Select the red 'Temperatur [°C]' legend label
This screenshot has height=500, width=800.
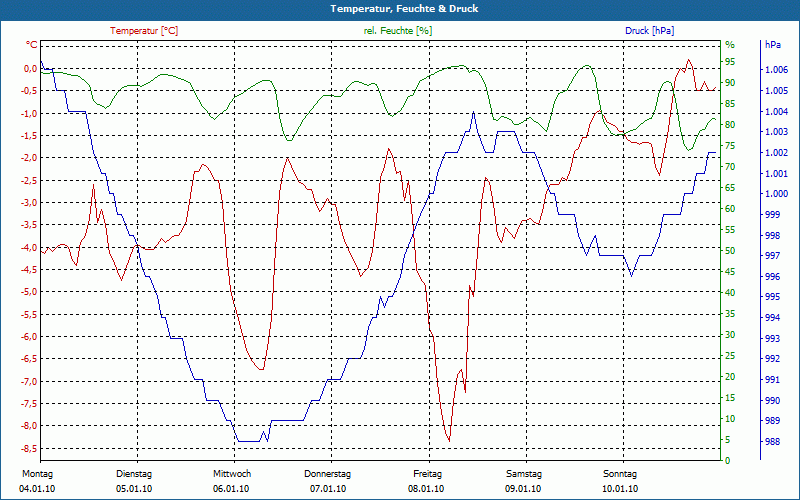click(144, 31)
